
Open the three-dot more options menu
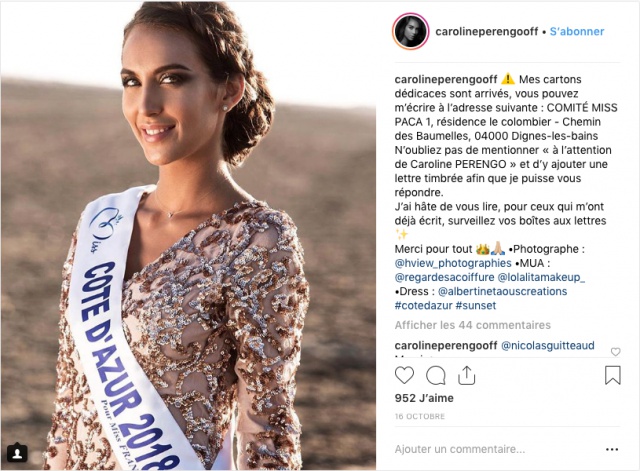tap(612, 449)
